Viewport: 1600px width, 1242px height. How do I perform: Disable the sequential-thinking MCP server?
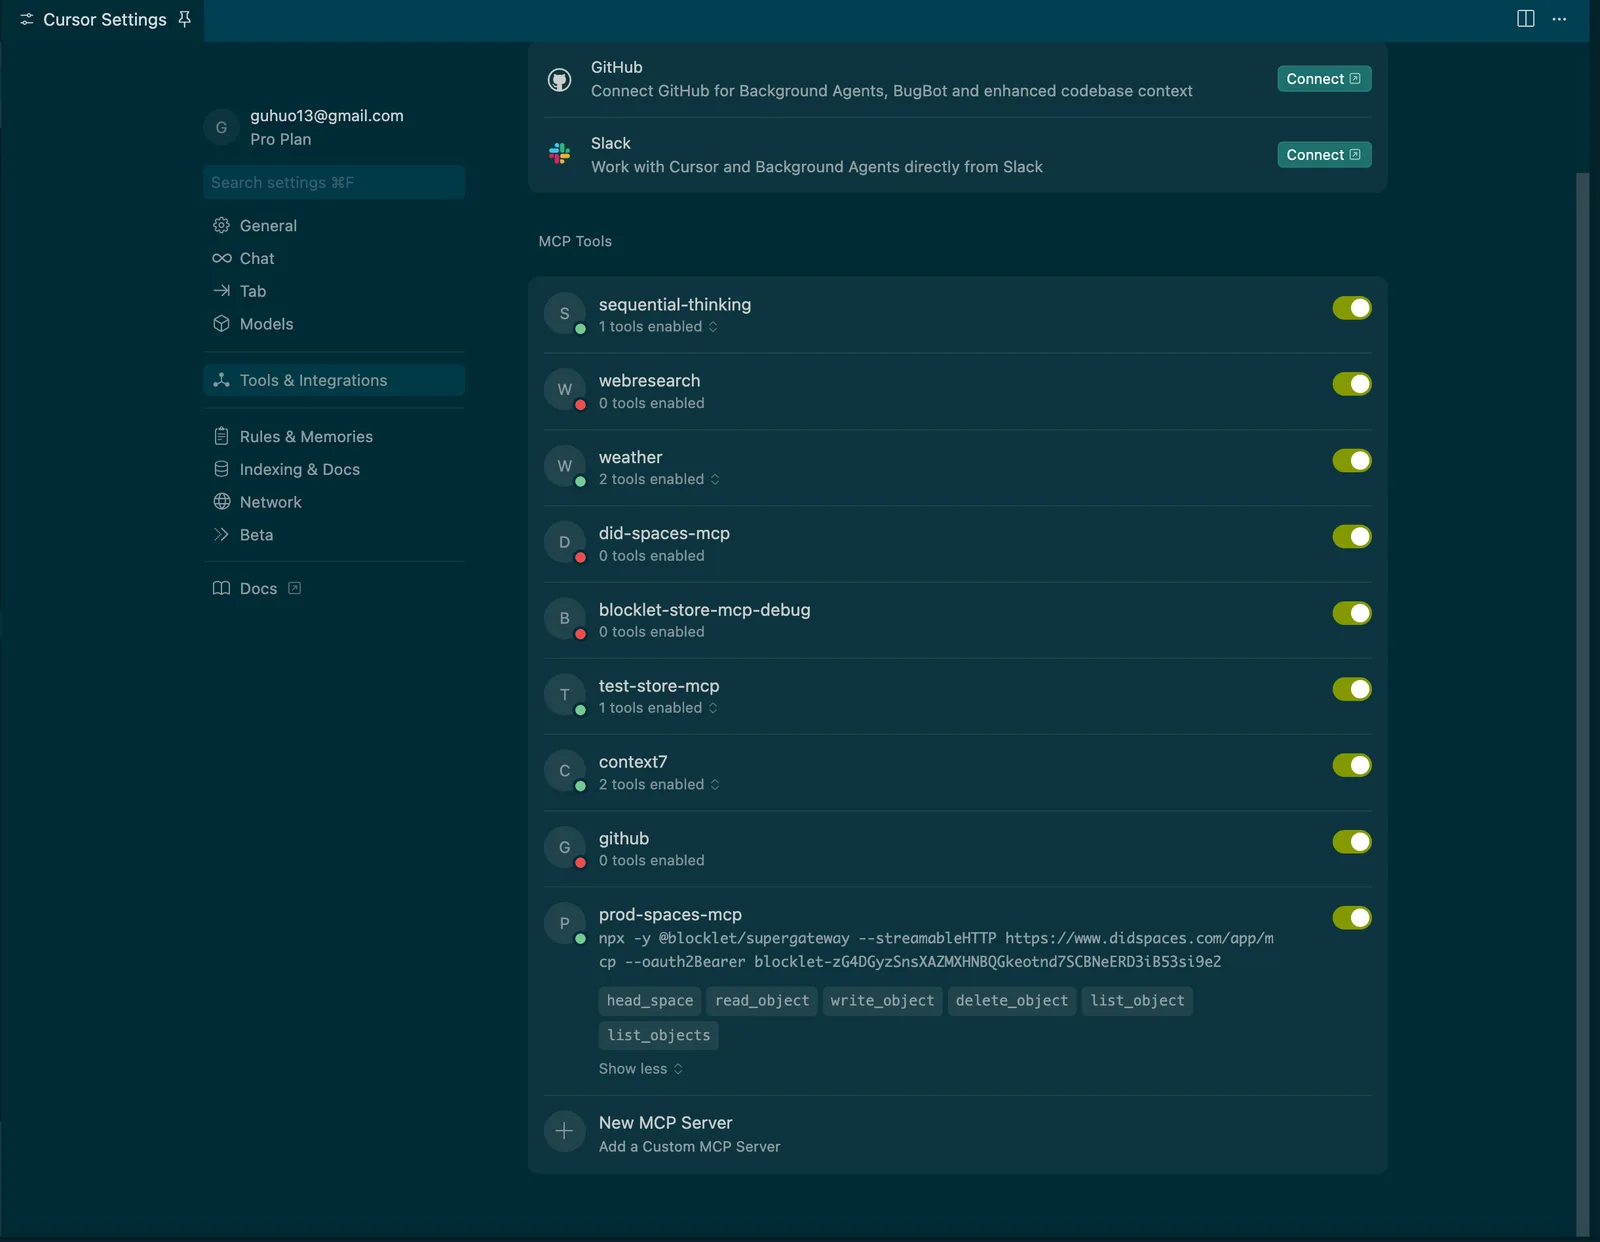(x=1352, y=308)
